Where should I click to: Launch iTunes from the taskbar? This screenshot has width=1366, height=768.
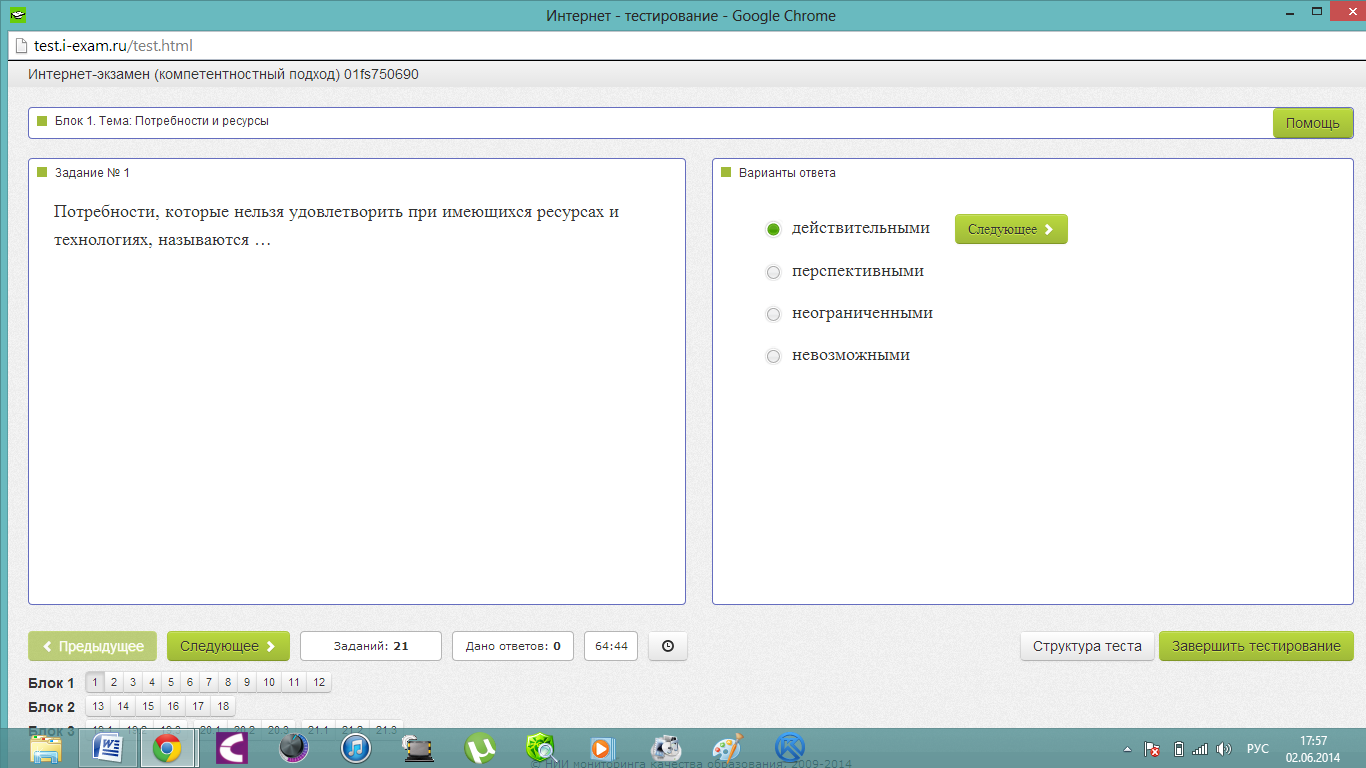click(356, 748)
